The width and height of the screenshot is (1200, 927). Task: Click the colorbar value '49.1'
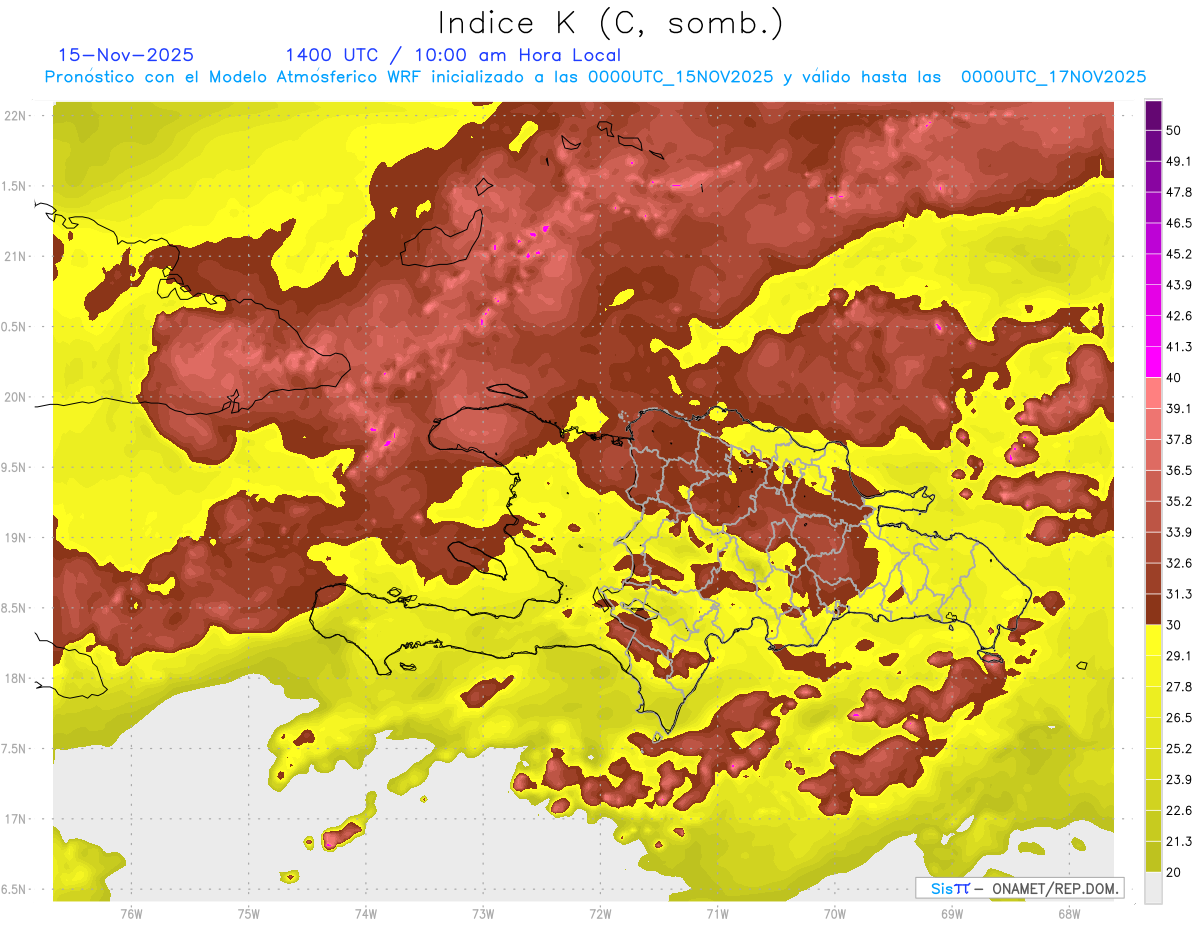[1178, 161]
